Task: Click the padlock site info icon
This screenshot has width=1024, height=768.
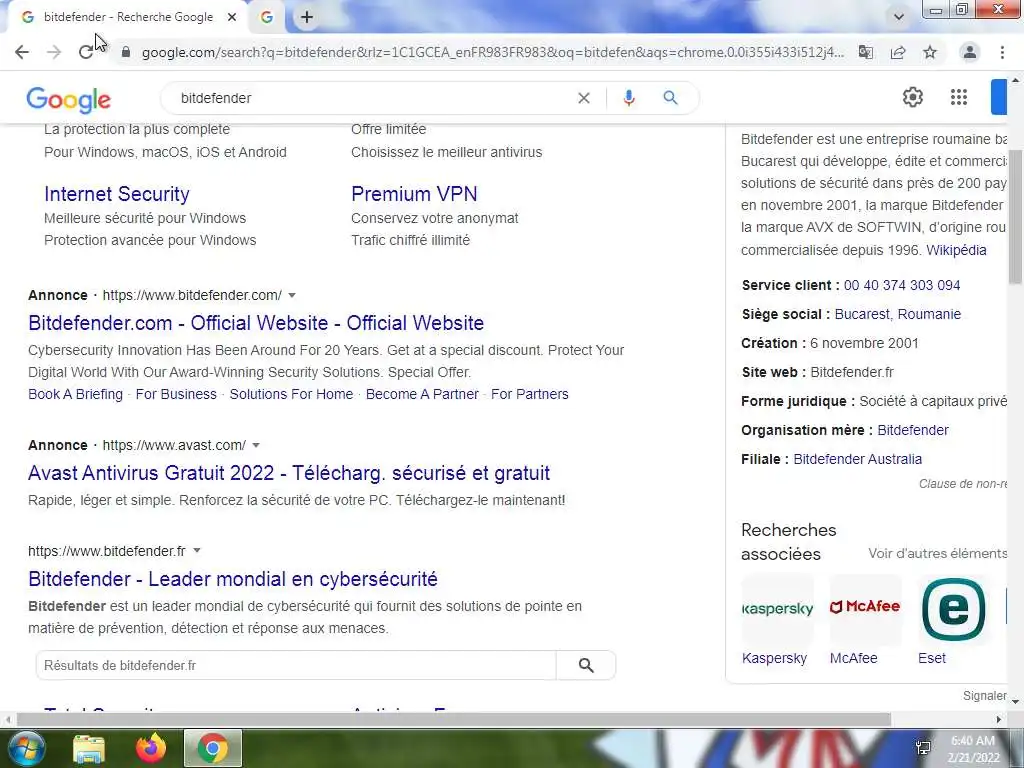Action: coord(126,52)
